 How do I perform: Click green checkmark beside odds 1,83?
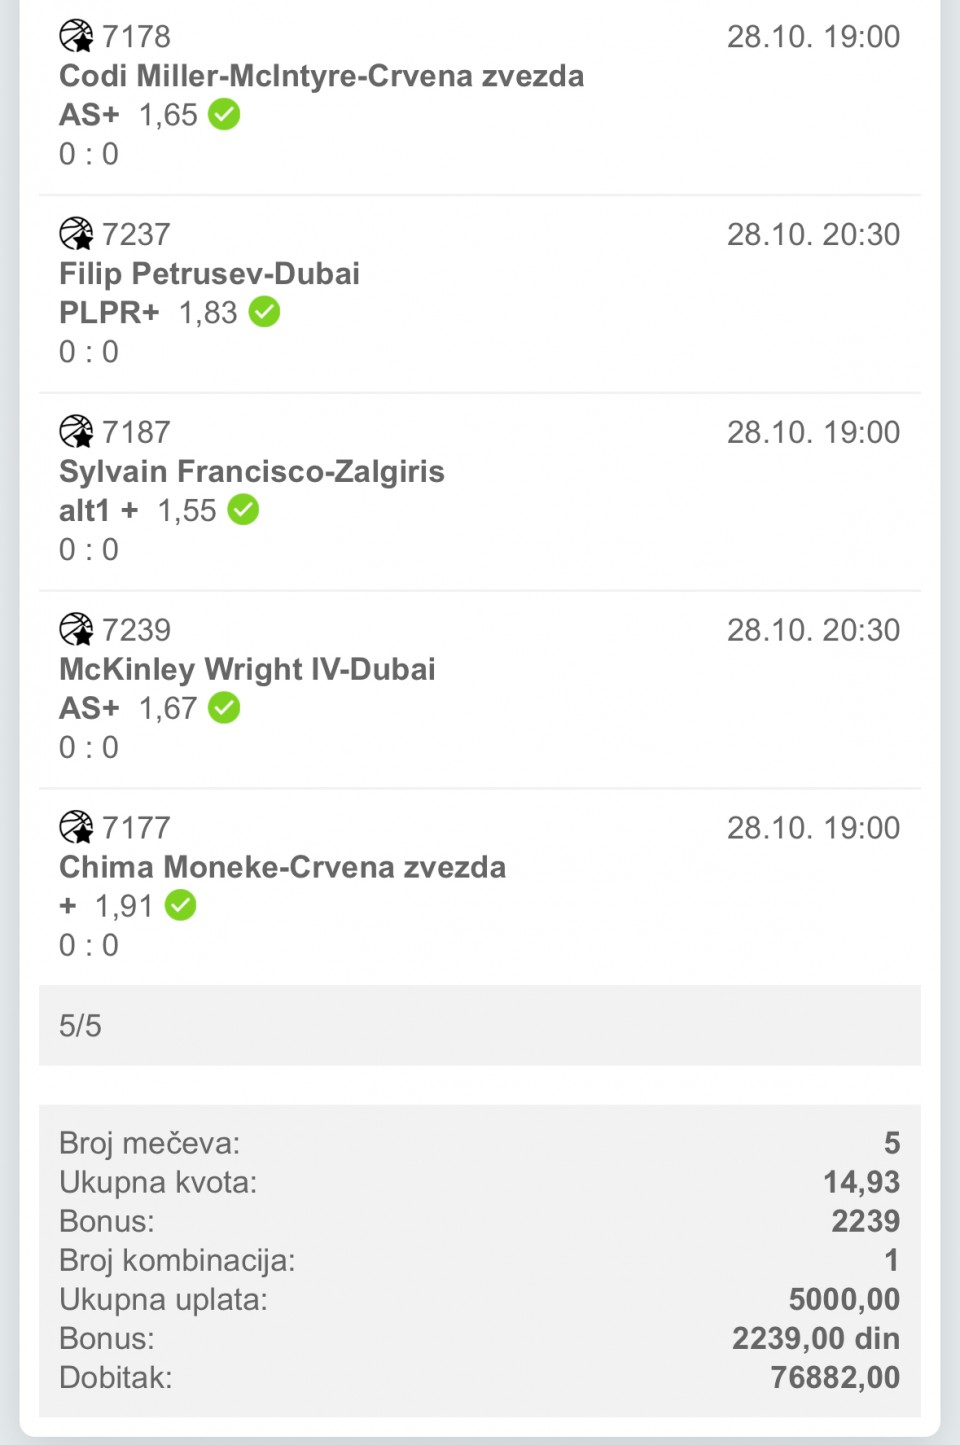pyautogui.click(x=264, y=312)
